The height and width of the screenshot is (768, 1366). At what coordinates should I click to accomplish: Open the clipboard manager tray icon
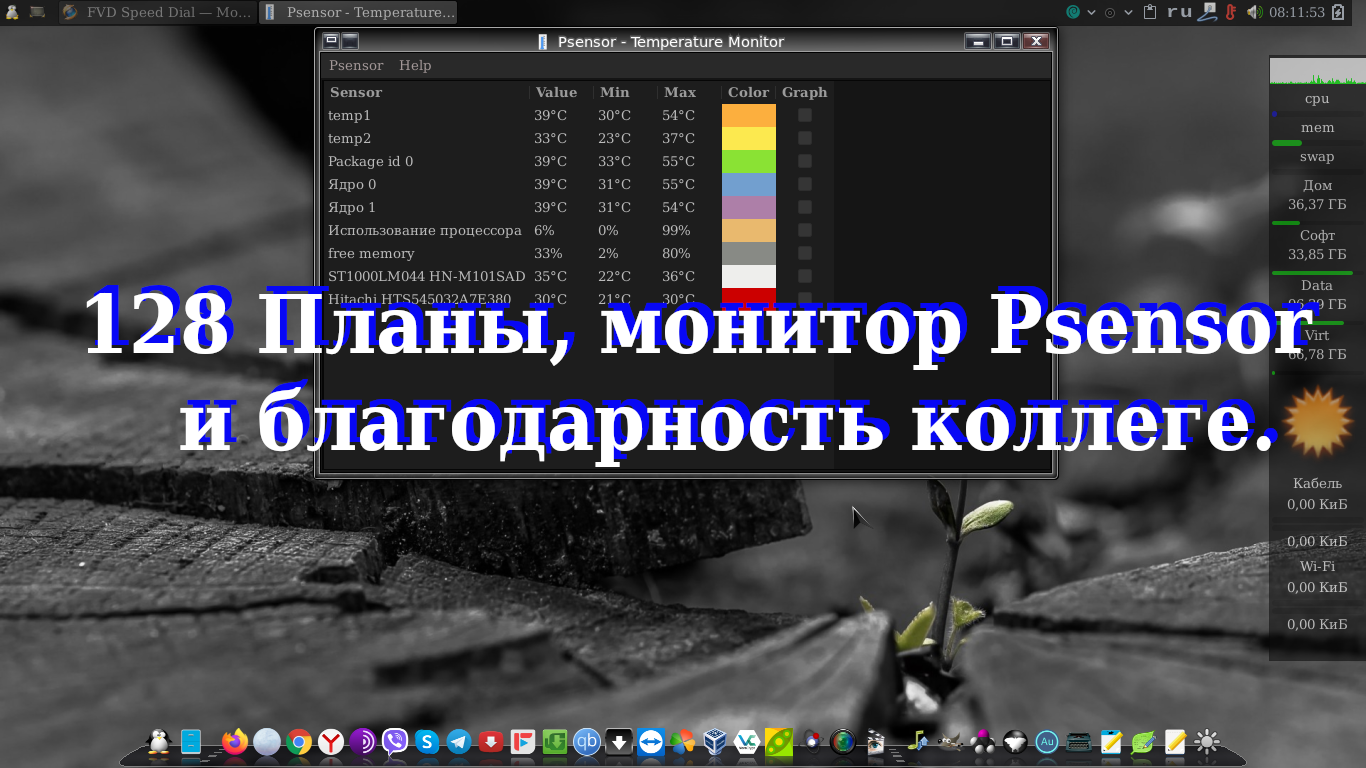pyautogui.click(x=1150, y=12)
